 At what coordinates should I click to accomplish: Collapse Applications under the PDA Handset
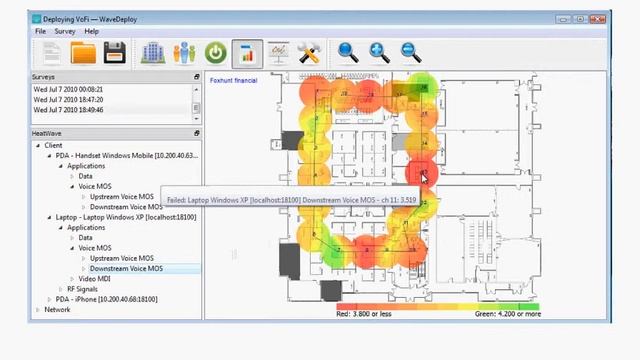point(61,166)
